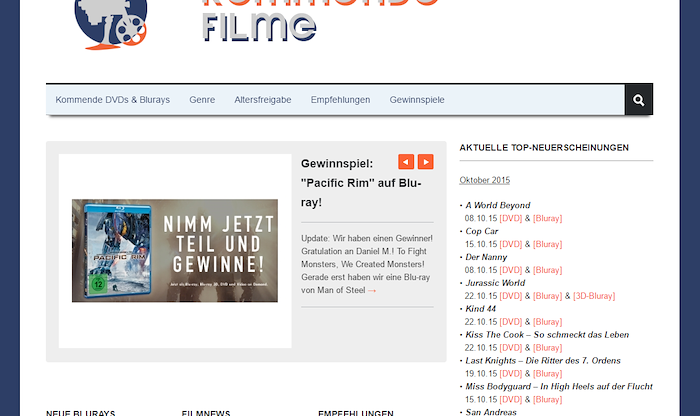Click Bluray link for Jurassic World
700x416 pixels.
548,296
